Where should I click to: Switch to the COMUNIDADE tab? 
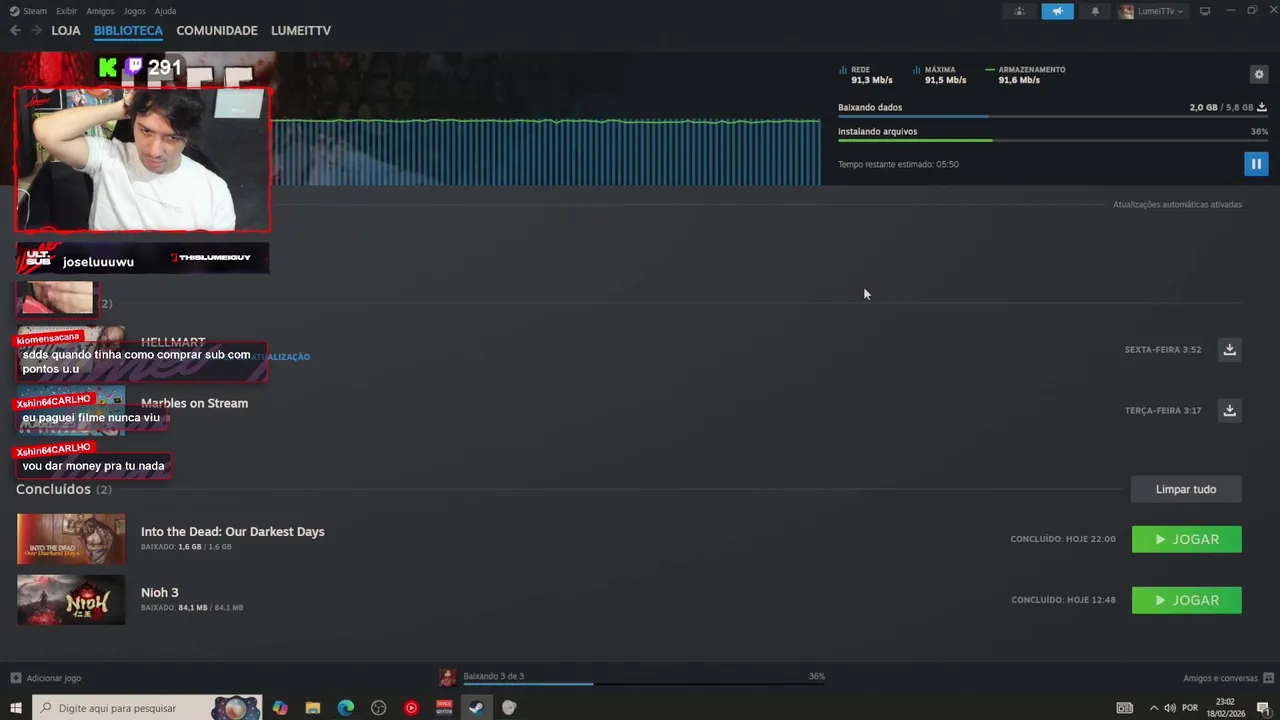pos(217,31)
